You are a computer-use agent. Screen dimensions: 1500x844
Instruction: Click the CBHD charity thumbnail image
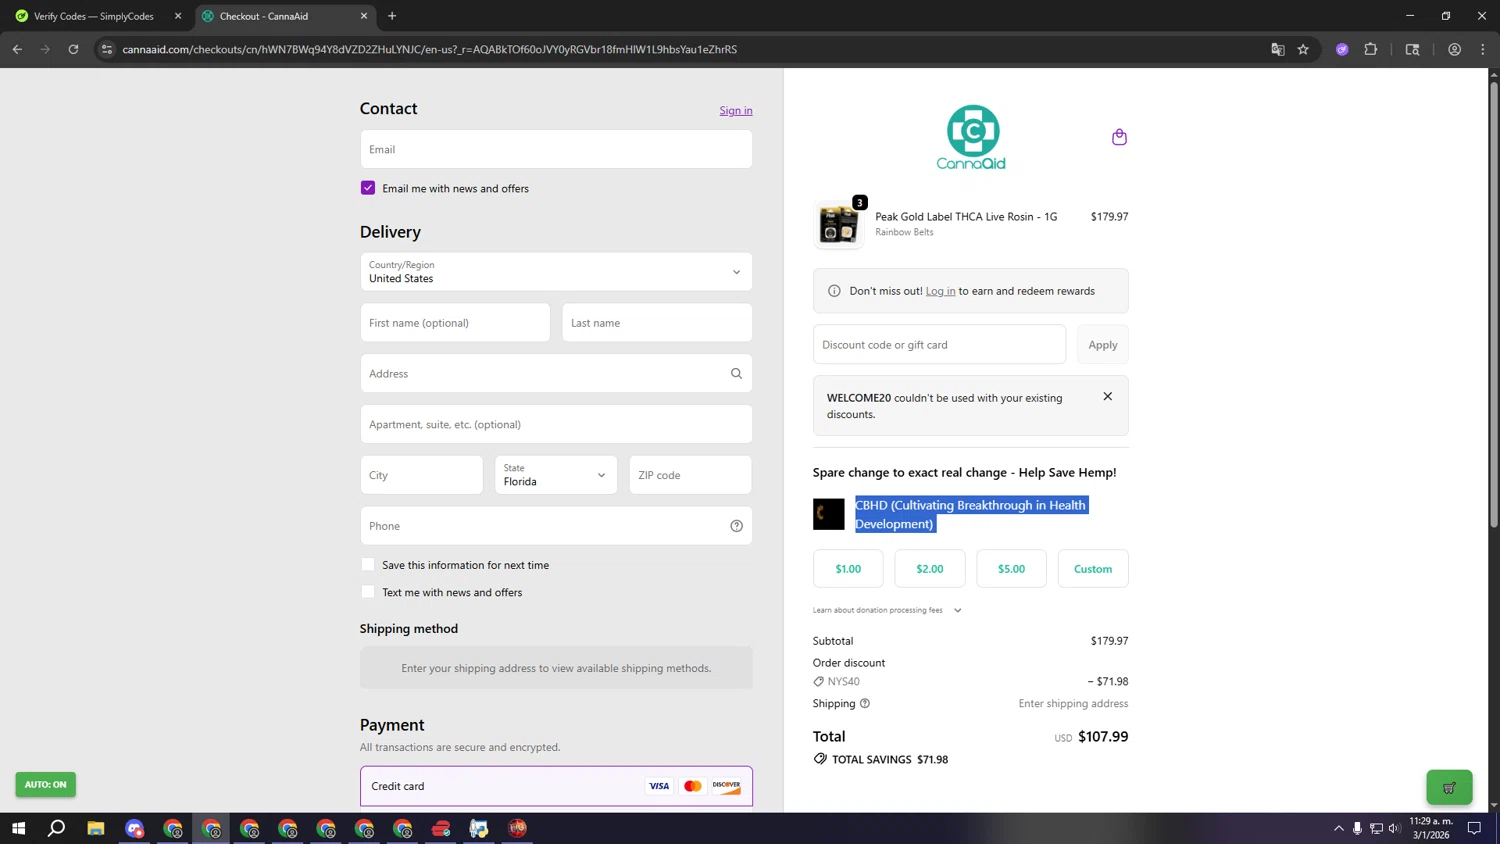tap(828, 514)
